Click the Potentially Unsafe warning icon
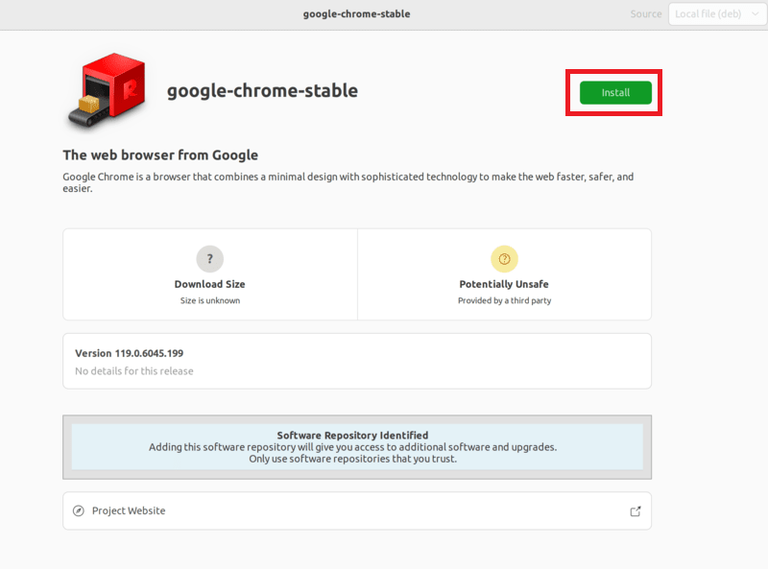This screenshot has height=569, width=768. point(504,259)
